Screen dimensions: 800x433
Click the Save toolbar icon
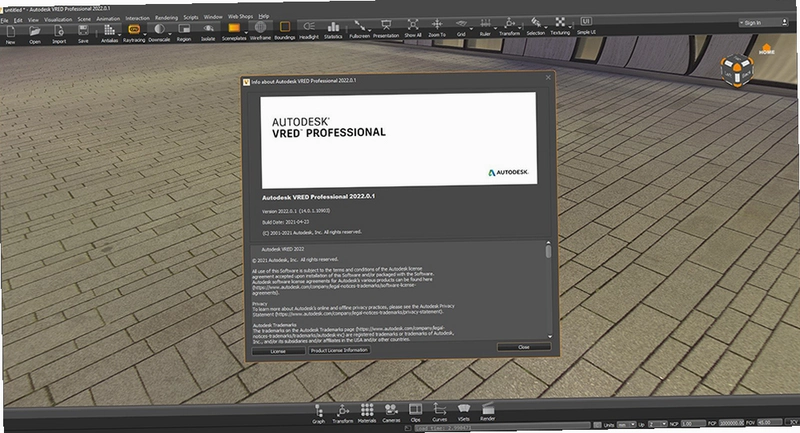(x=83, y=32)
